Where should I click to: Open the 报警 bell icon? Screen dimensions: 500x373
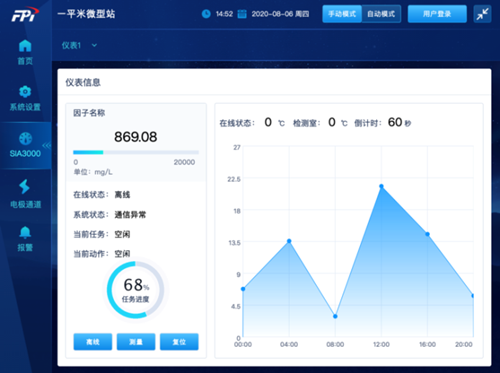click(x=25, y=232)
